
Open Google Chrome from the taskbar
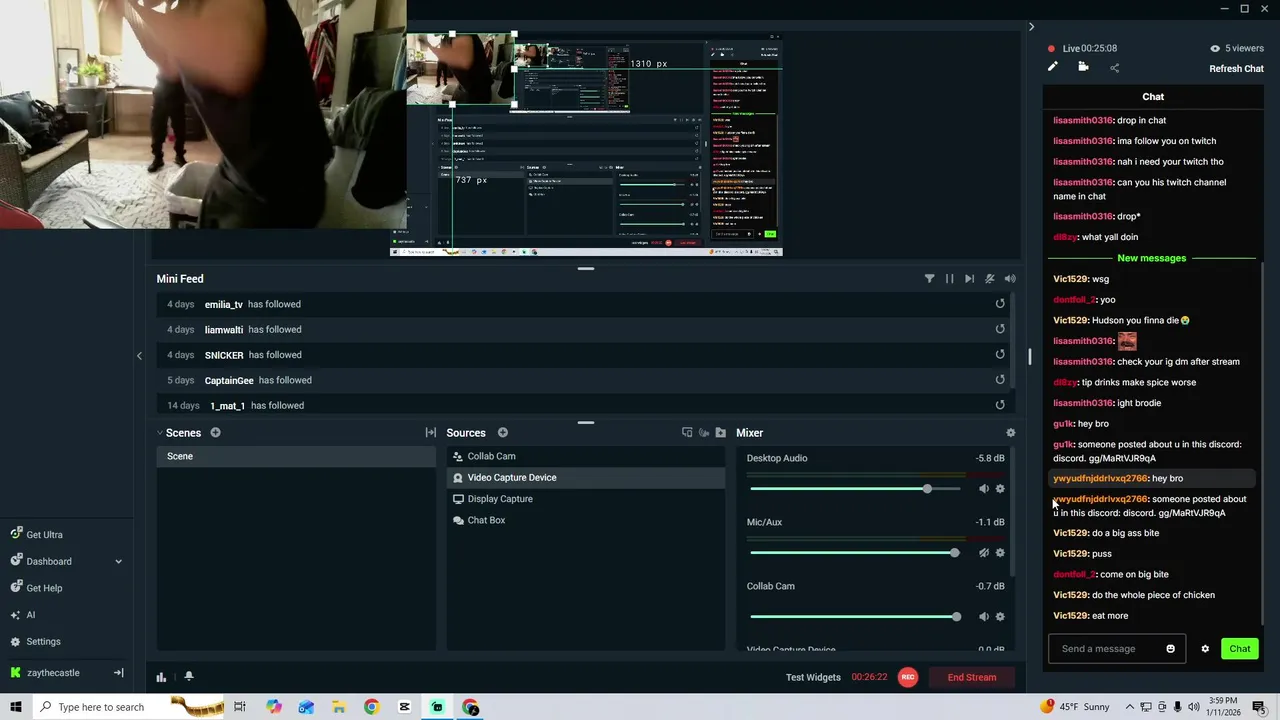tap(371, 707)
